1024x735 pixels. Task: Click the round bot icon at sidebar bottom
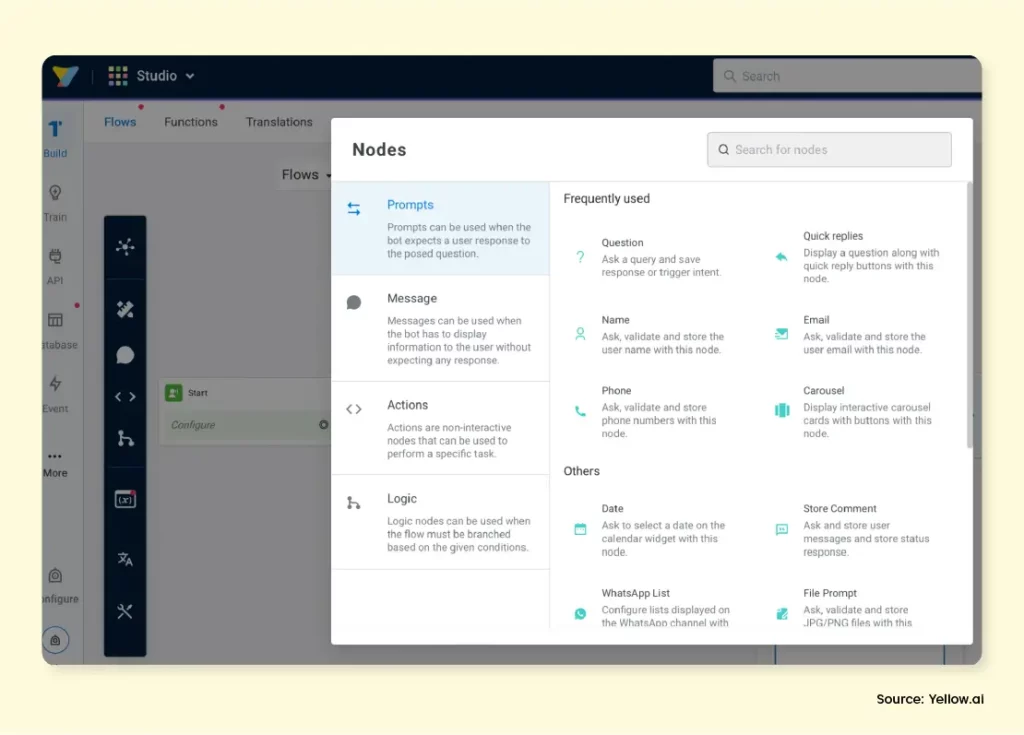[x=56, y=640]
